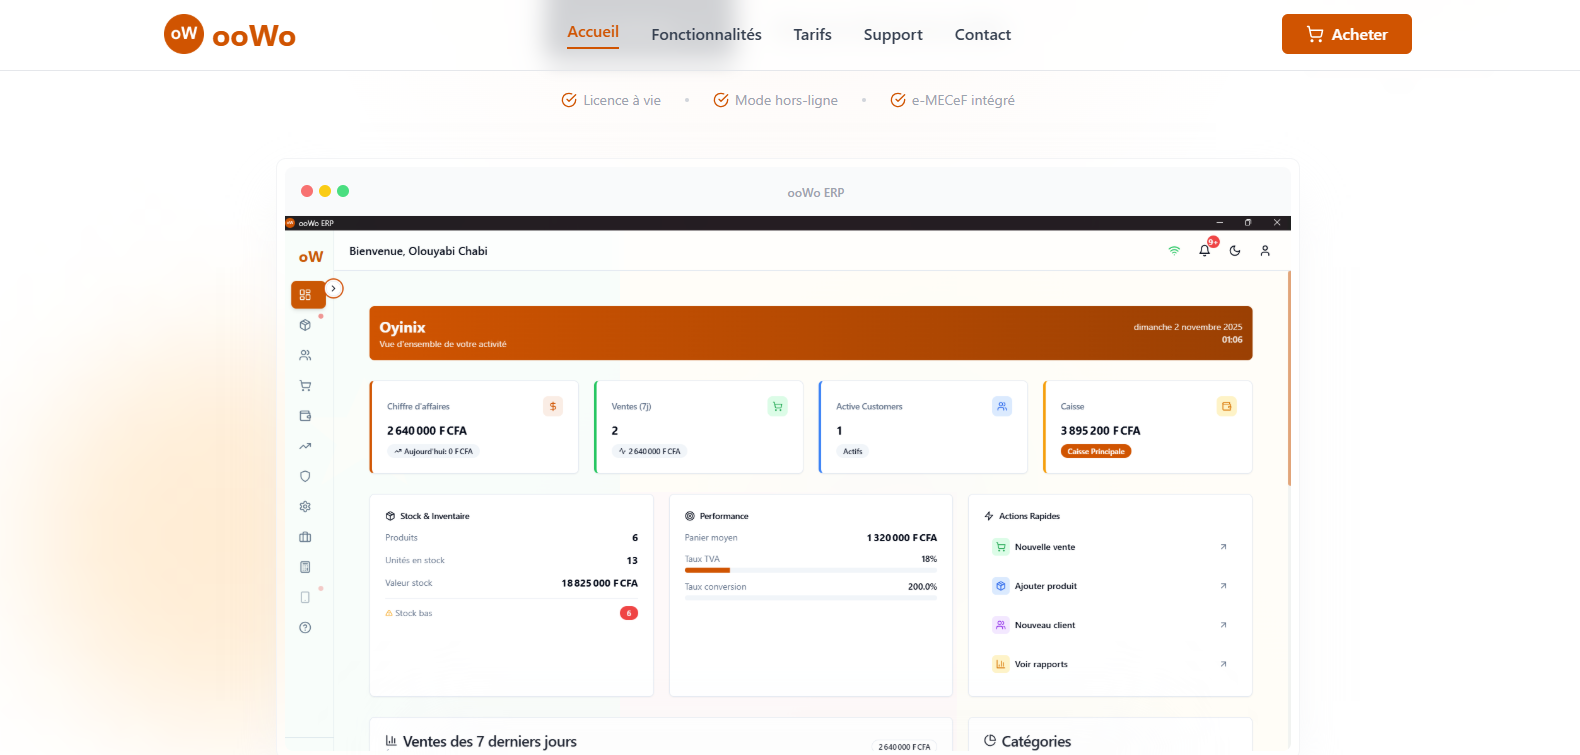Click the Aujourd'hui: 0 FCFA pill
The width and height of the screenshot is (1580, 755).
pos(433,451)
